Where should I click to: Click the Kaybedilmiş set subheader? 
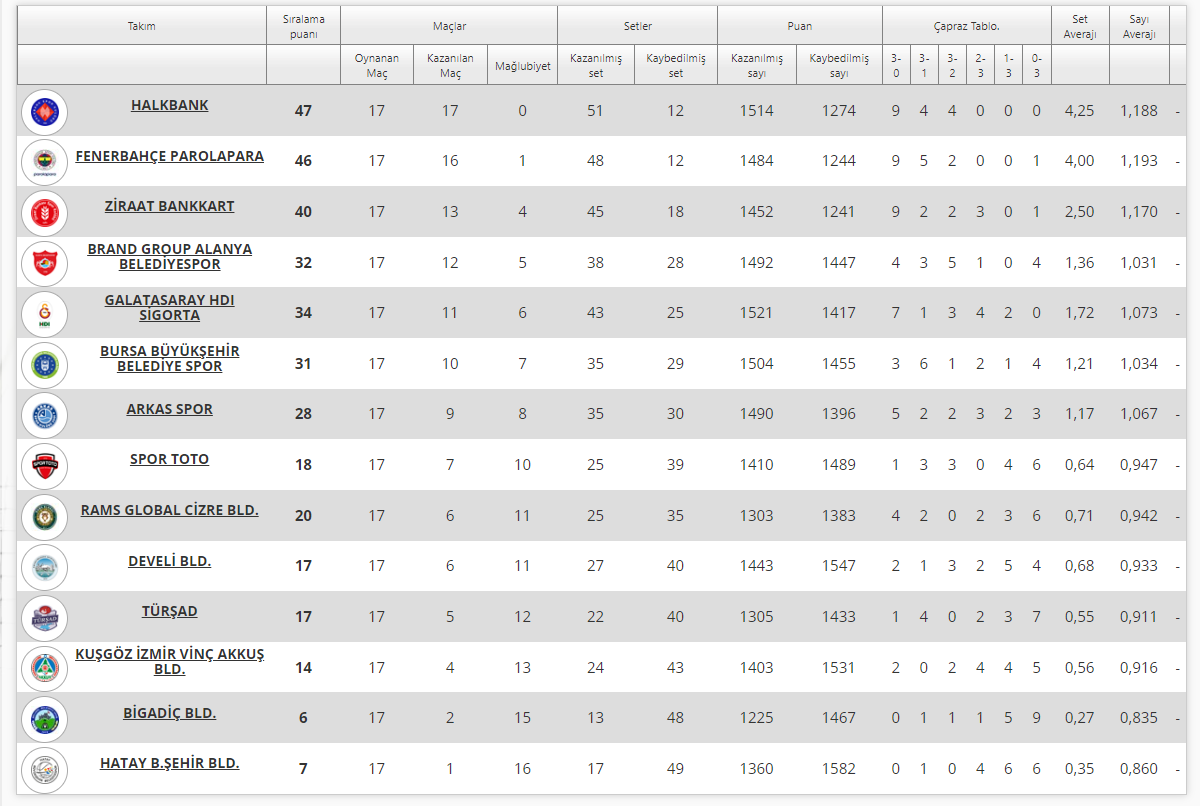(676, 65)
